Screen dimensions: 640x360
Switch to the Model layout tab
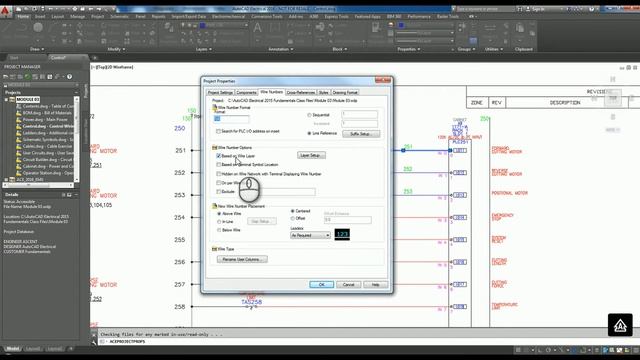pyautogui.click(x=13, y=349)
